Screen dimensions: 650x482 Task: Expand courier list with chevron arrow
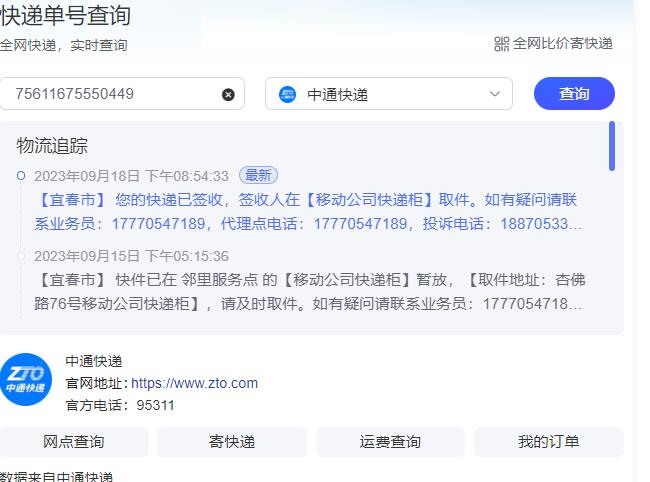[494, 94]
